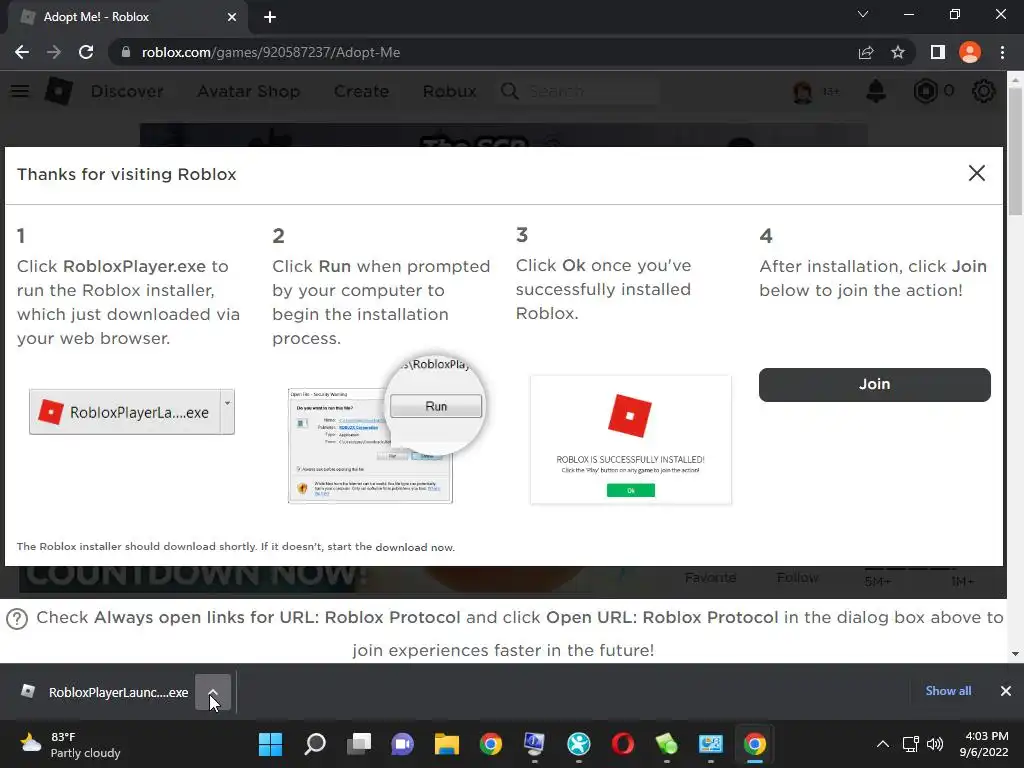The image size is (1024, 768).
Task: Click Show all downloads
Action: 948,691
